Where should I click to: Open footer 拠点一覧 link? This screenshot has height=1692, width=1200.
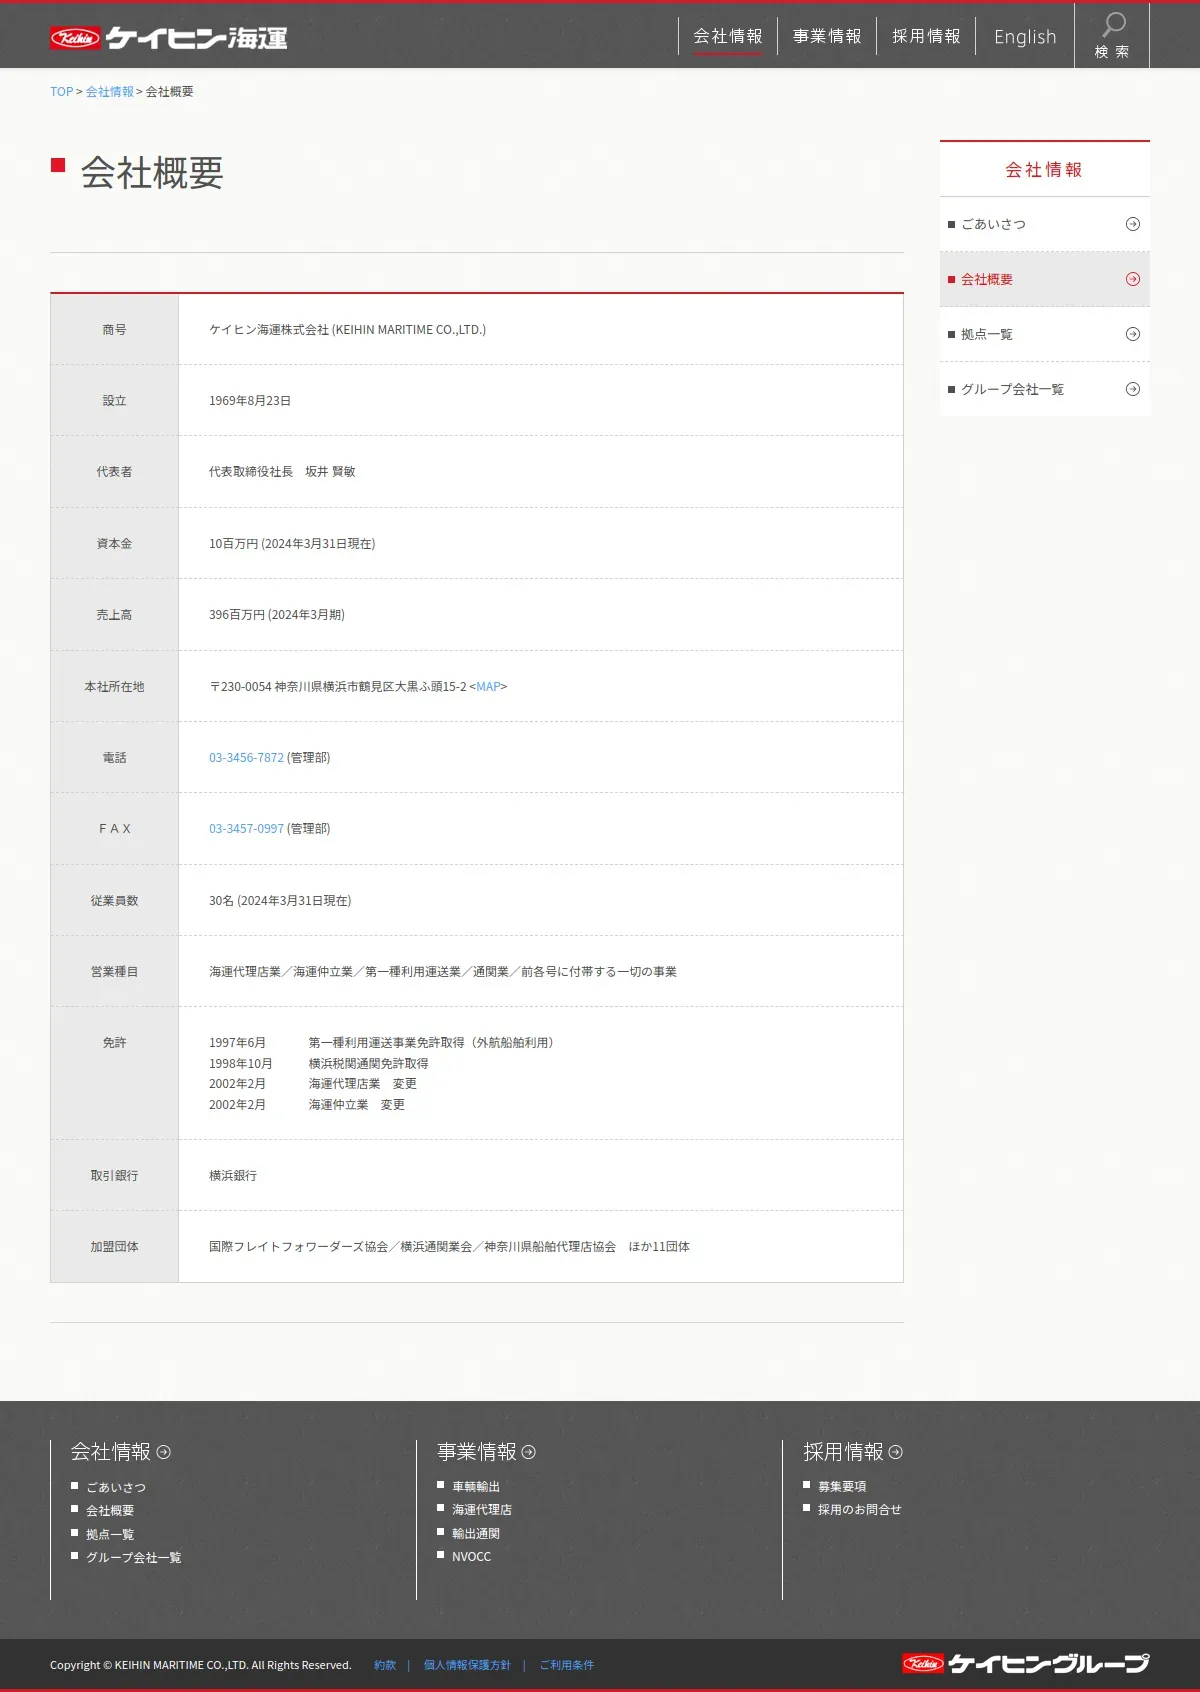[x=110, y=1534]
